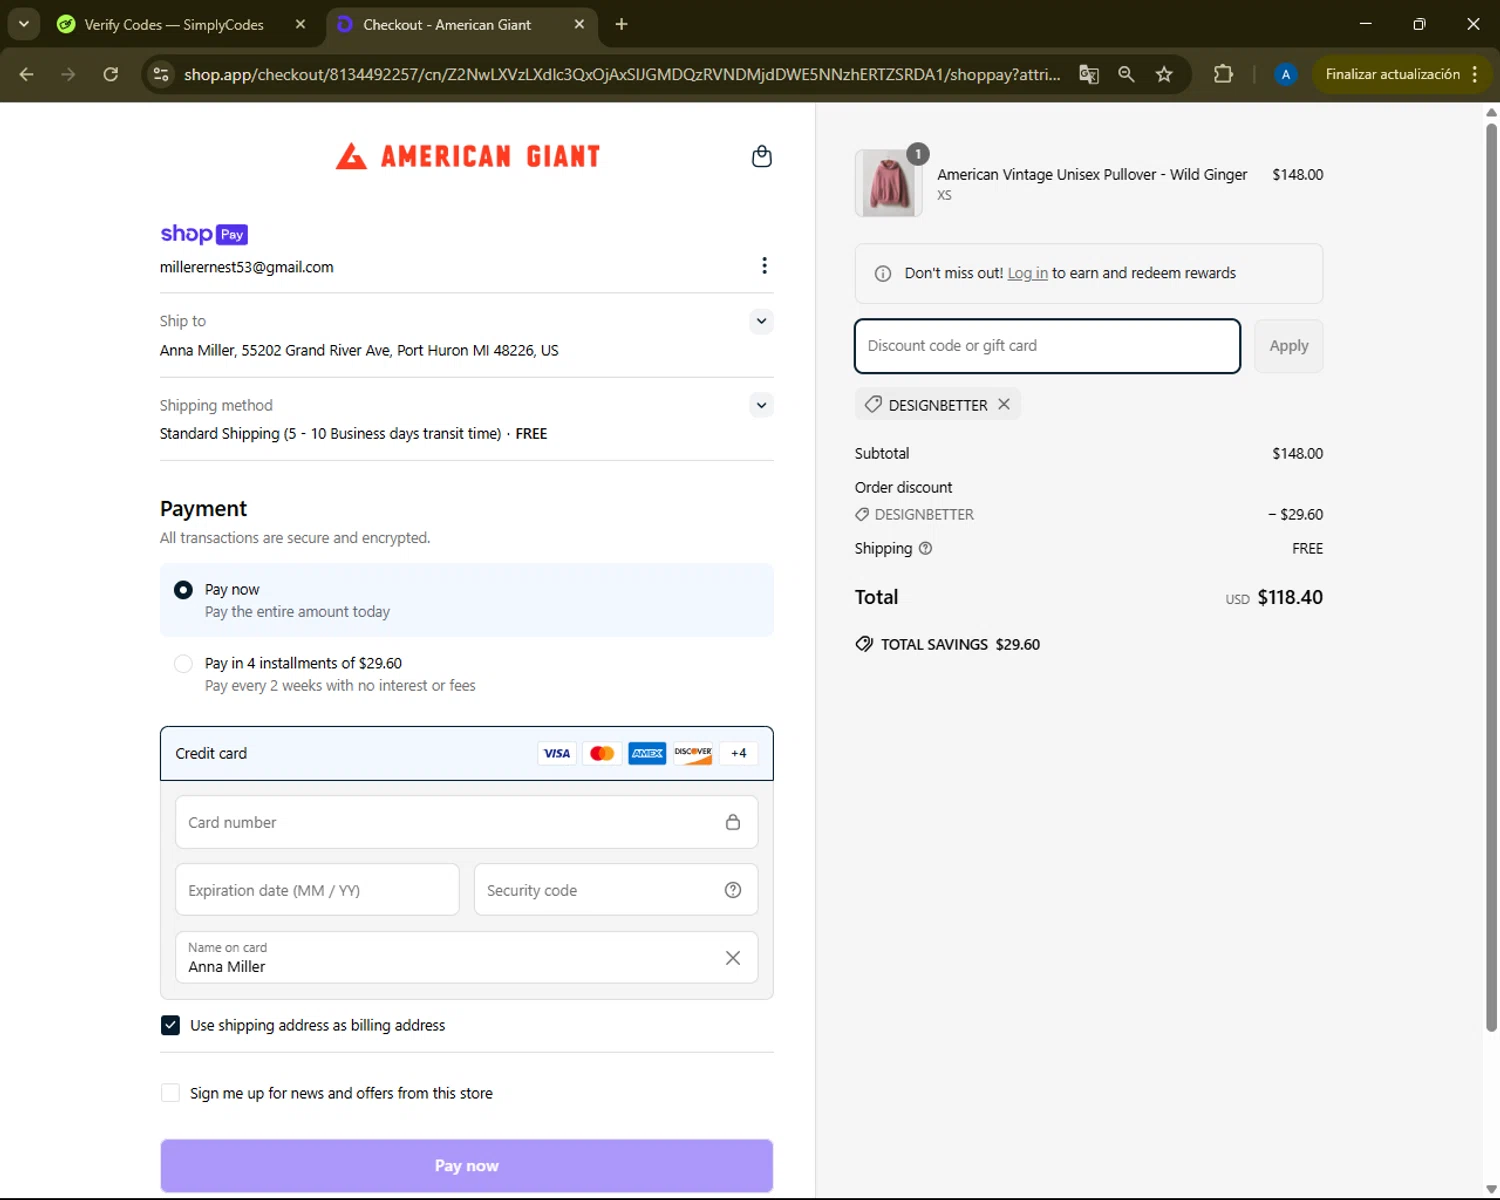The image size is (1500, 1200).
Task: Select the Credit card payment header
Action: [466, 753]
